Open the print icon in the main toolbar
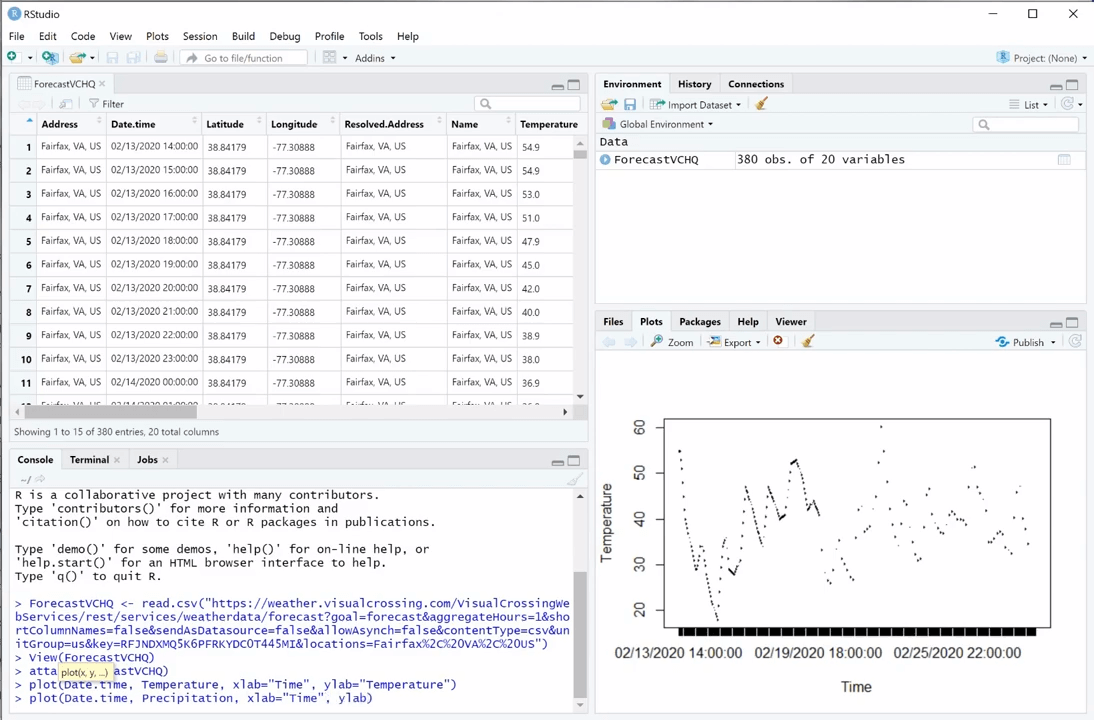This screenshot has height=720, width=1094. pos(160,58)
